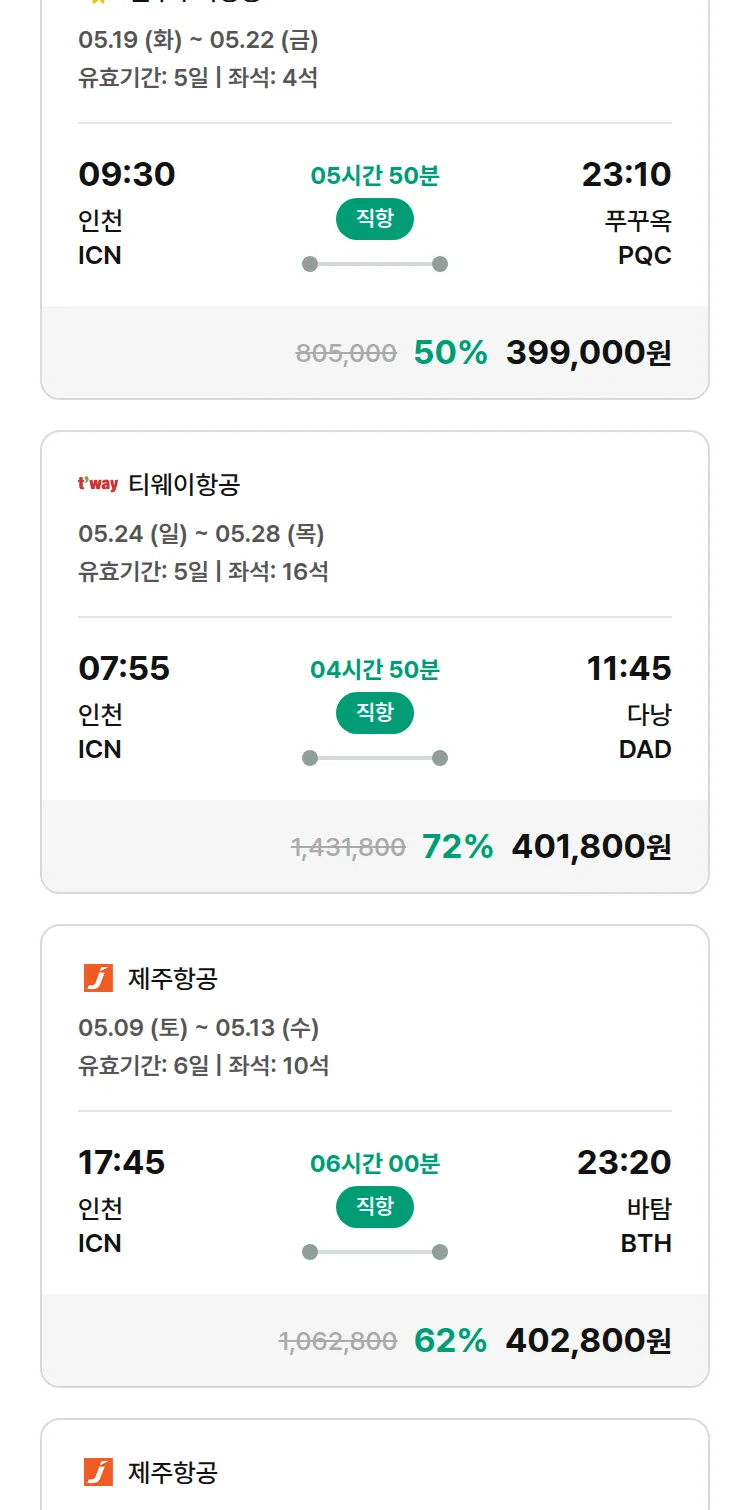
Task: Click the 72% discount label
Action: (x=458, y=847)
